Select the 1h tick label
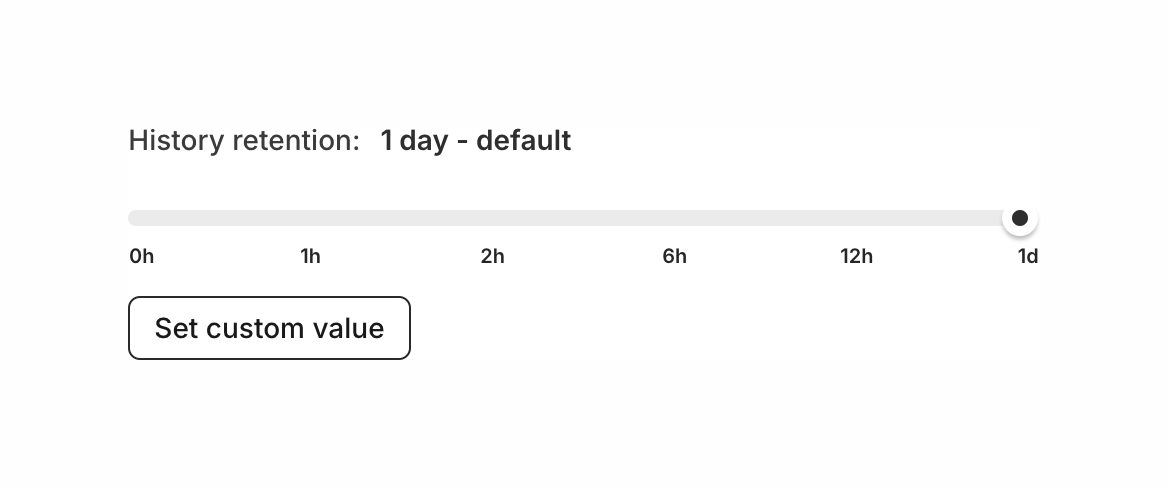The width and height of the screenshot is (1169, 488). [311, 257]
